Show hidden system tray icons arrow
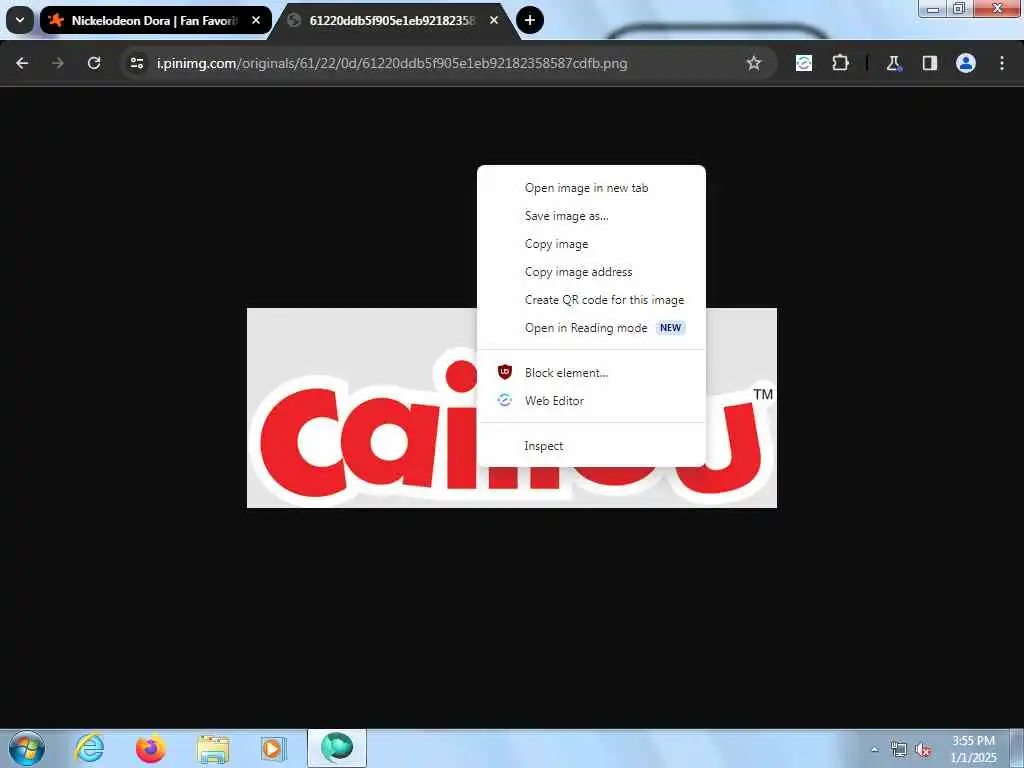The width and height of the screenshot is (1024, 768). (874, 749)
